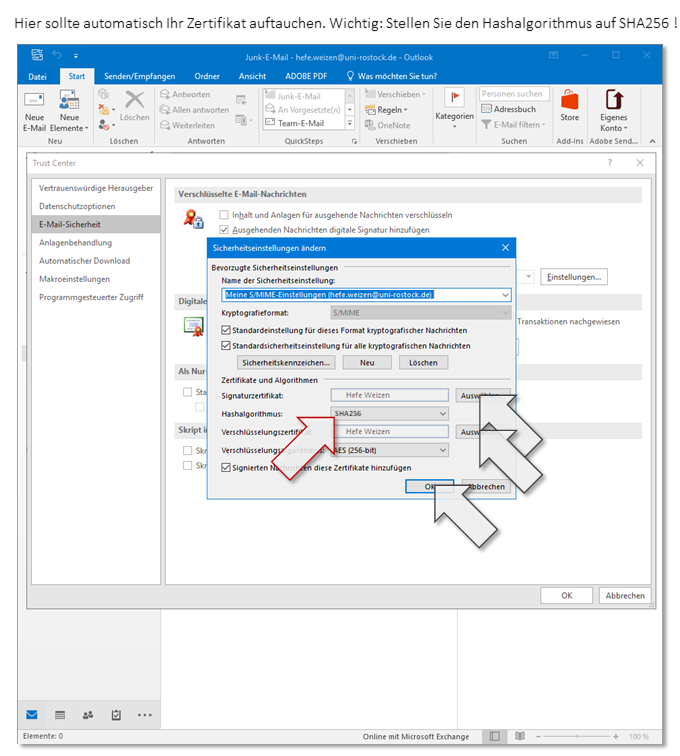This screenshot has width=680, height=756.
Task: Select Team-E-Mail quick step
Action: click(301, 123)
